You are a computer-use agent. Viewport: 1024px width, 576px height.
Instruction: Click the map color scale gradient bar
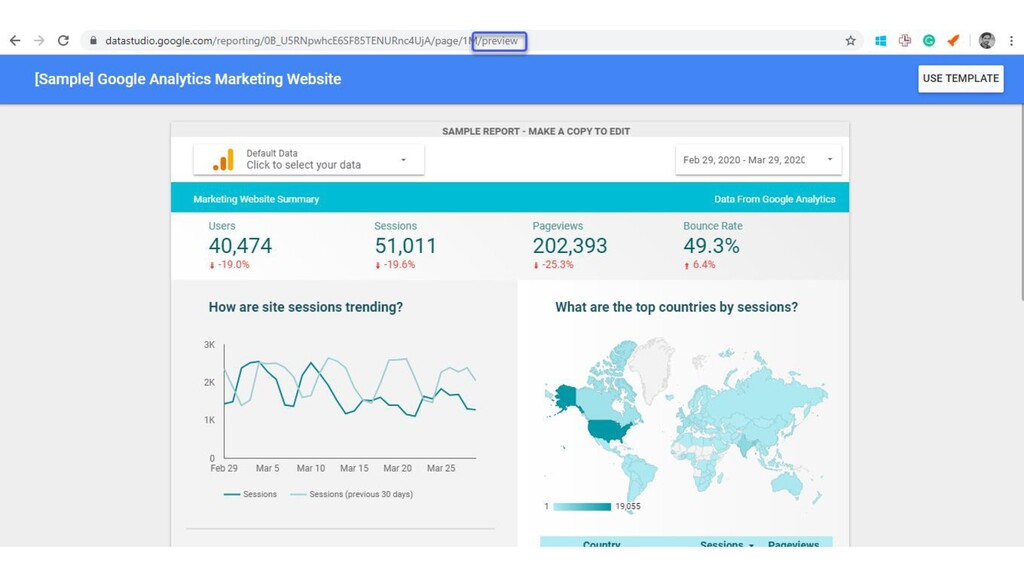click(x=582, y=507)
